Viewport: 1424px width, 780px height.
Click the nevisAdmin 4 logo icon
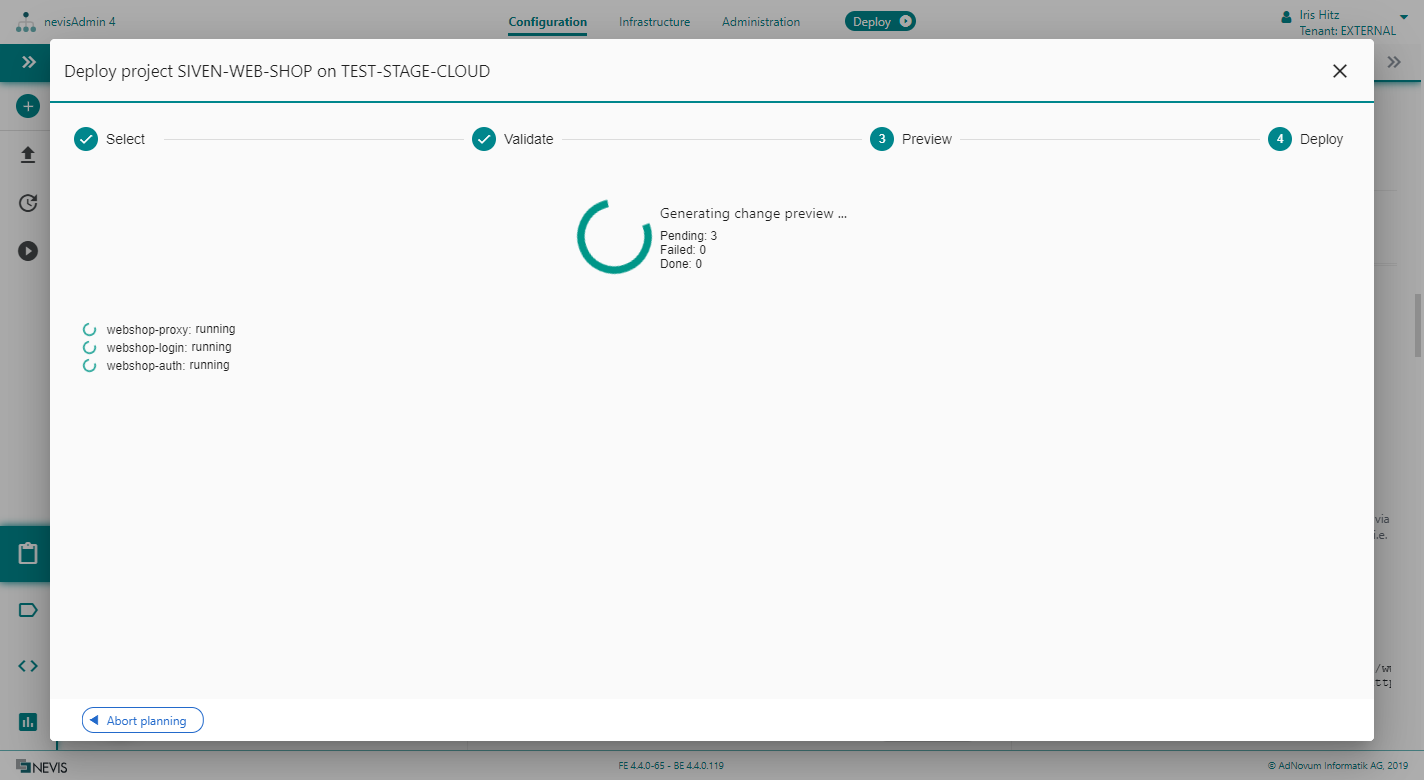[x=25, y=22]
